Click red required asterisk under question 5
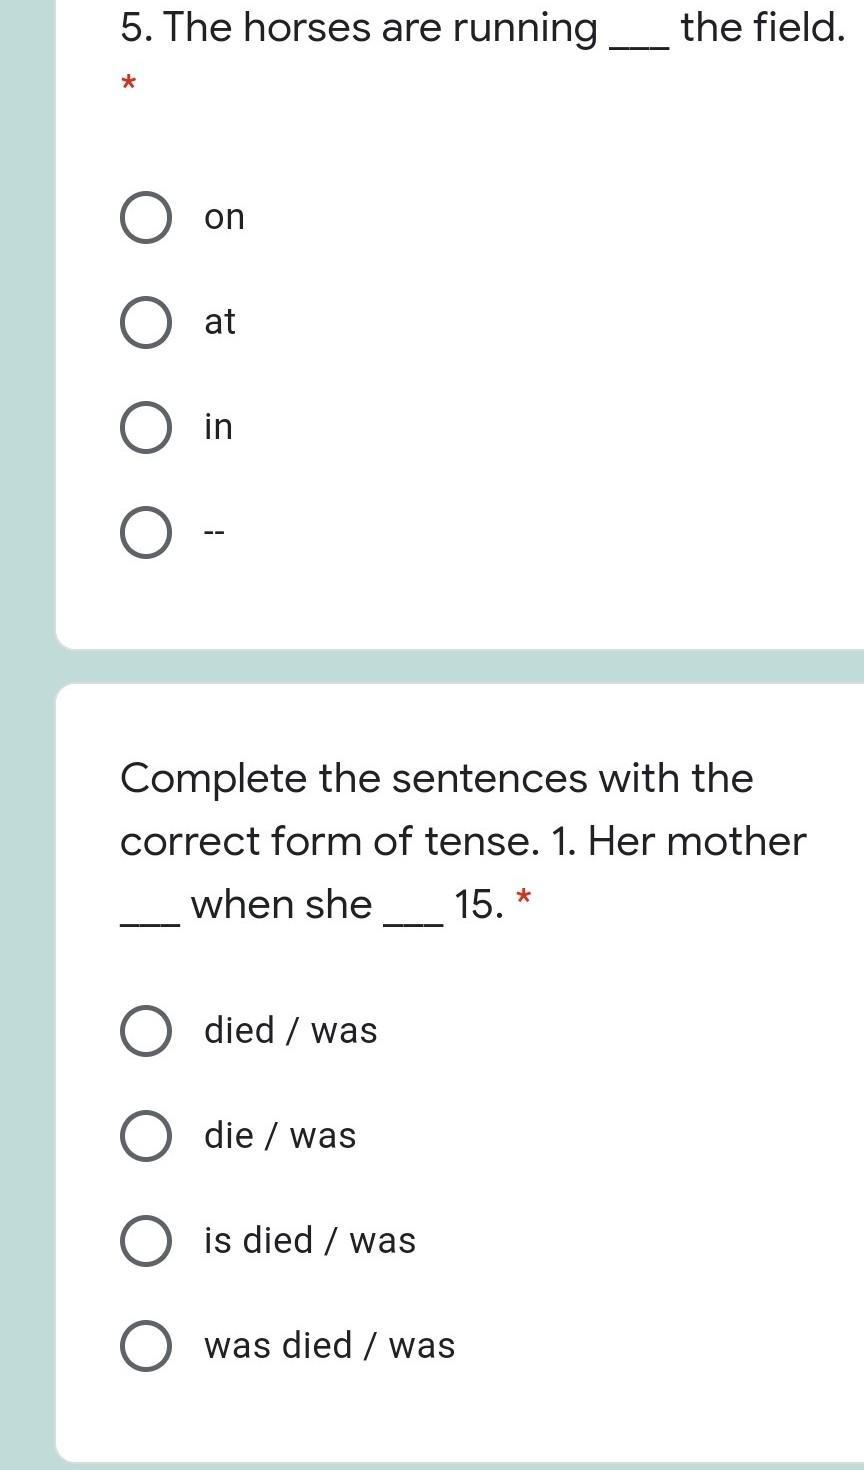The image size is (864, 1470). tap(128, 85)
